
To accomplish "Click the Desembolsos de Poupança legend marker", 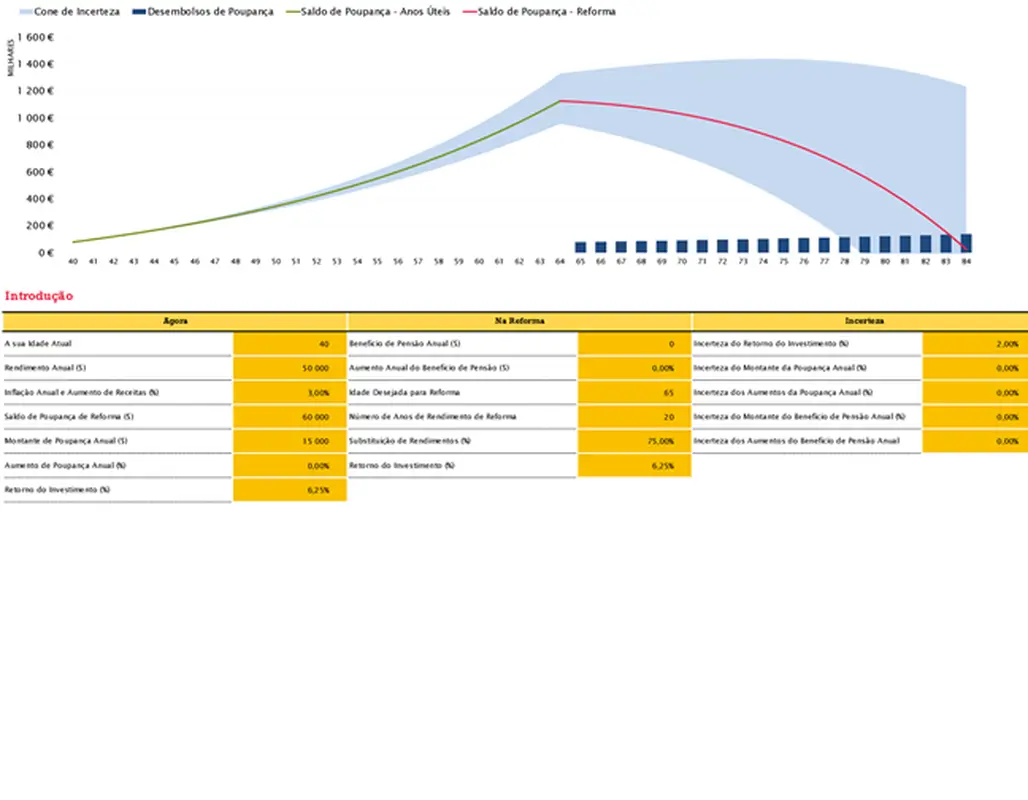I will click(x=139, y=12).
